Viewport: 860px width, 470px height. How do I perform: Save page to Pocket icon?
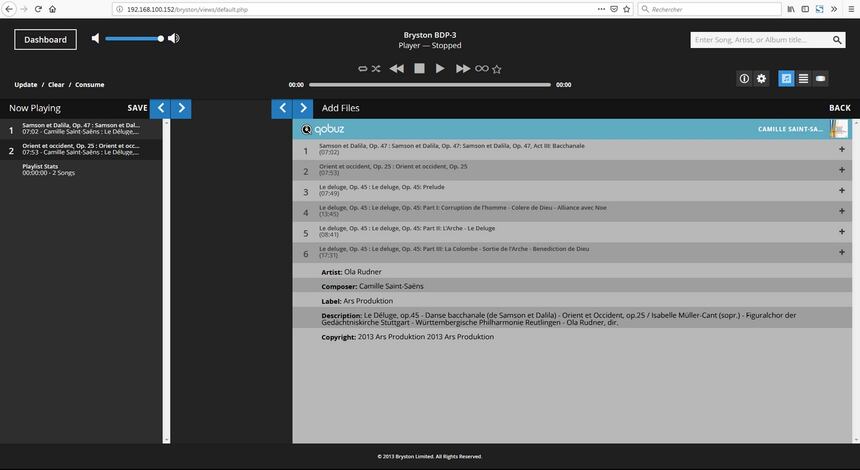click(x=614, y=9)
